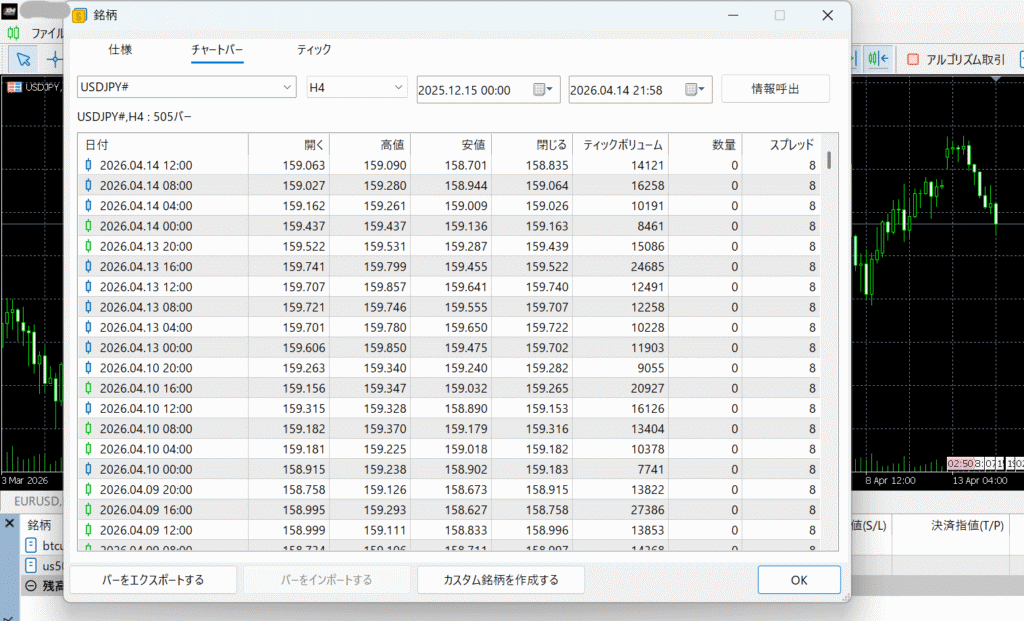Click the chart shift icon in main toolbar

(x=878, y=59)
